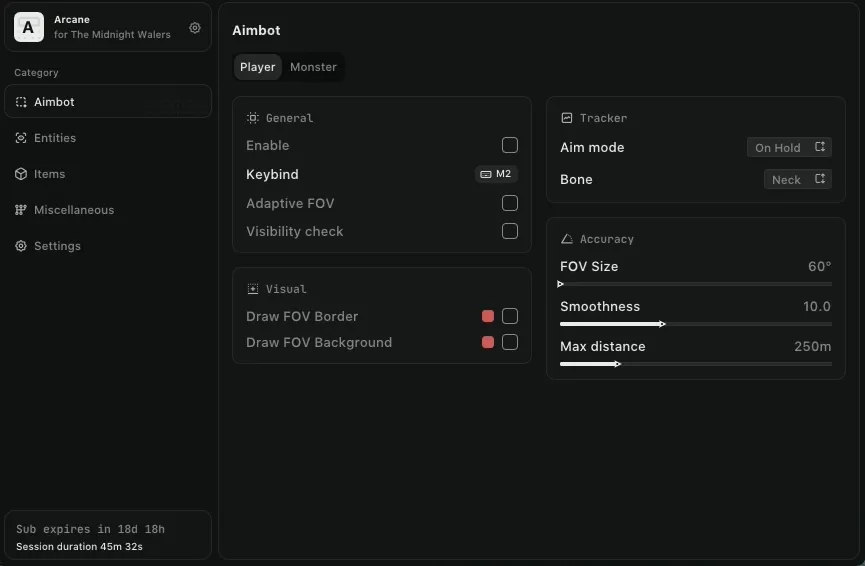
Task: Go to the Miscellaneous category icon
Action: pyautogui.click(x=21, y=210)
